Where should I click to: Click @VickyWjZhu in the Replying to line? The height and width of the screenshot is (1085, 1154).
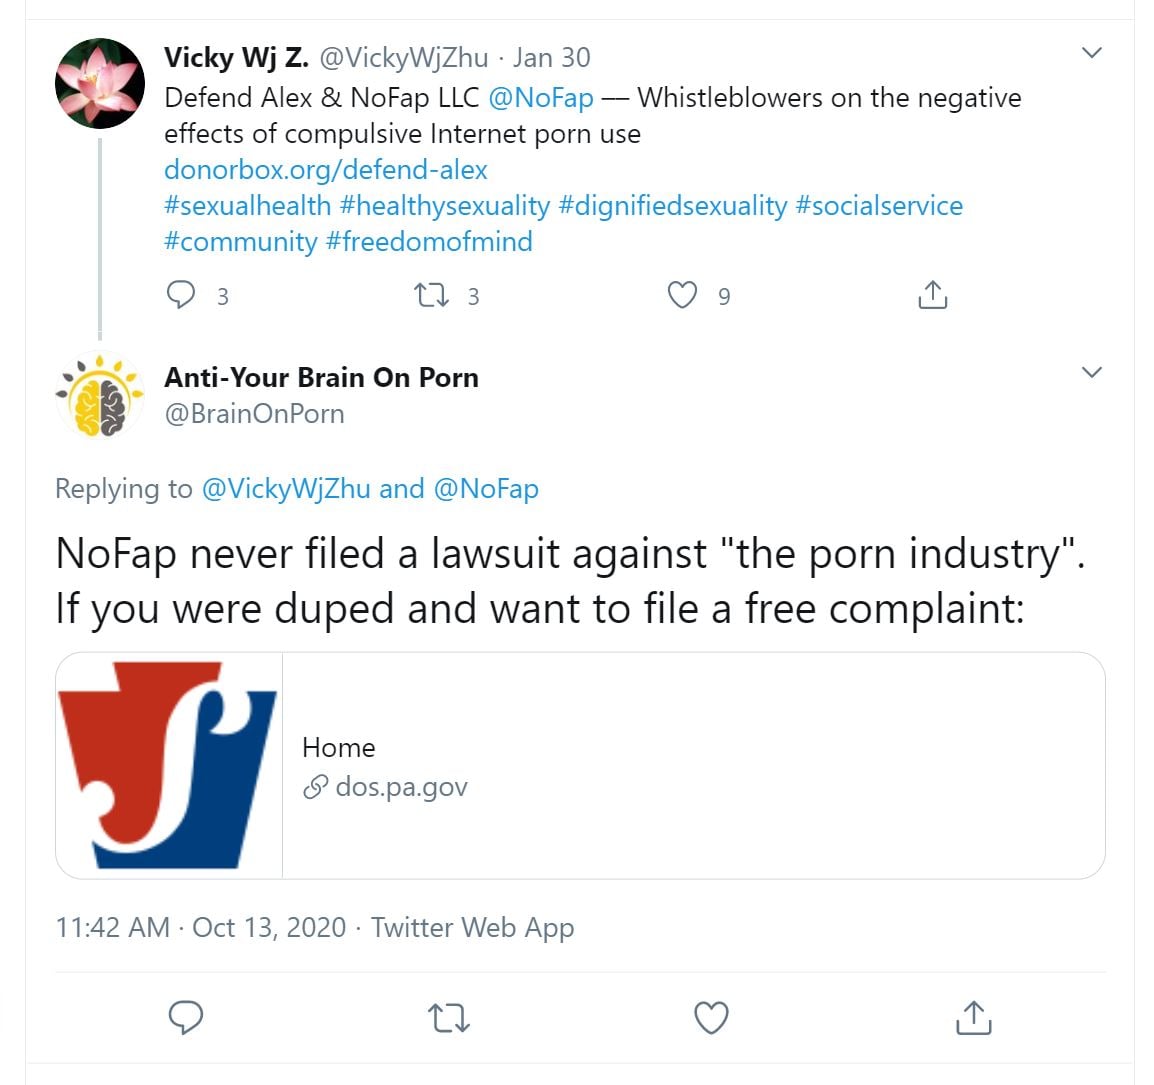[286, 489]
